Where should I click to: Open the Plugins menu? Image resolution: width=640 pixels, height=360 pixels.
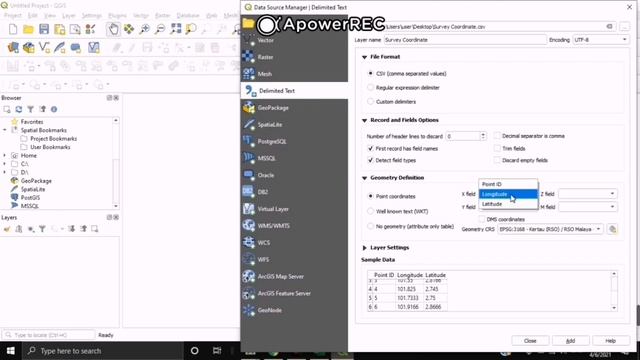coord(118,16)
